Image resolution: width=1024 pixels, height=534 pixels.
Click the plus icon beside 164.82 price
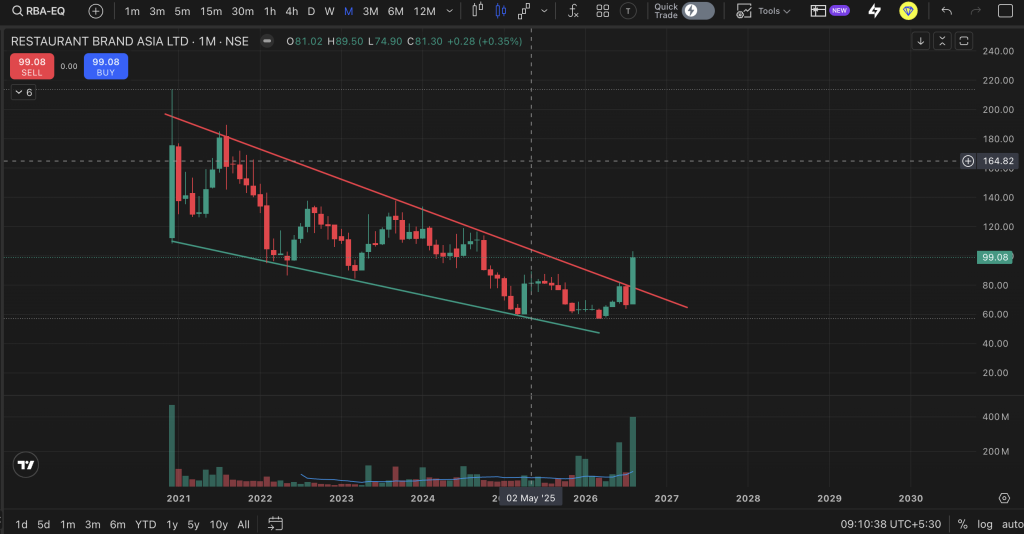point(968,161)
